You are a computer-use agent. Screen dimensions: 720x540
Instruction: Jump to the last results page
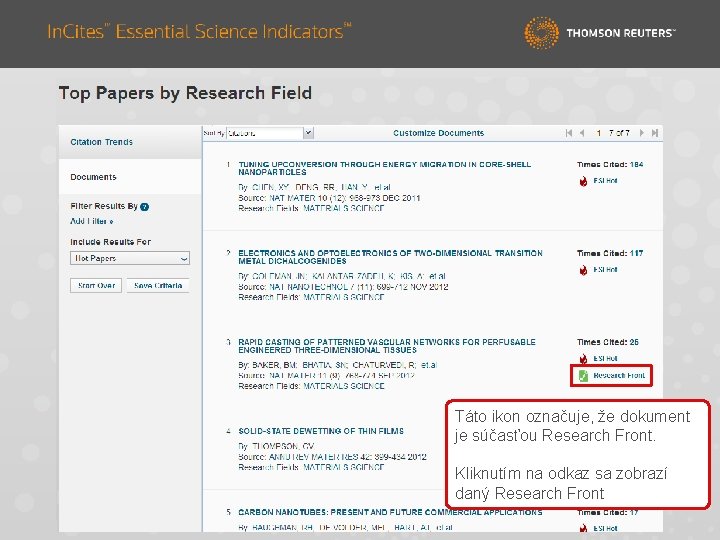(655, 133)
